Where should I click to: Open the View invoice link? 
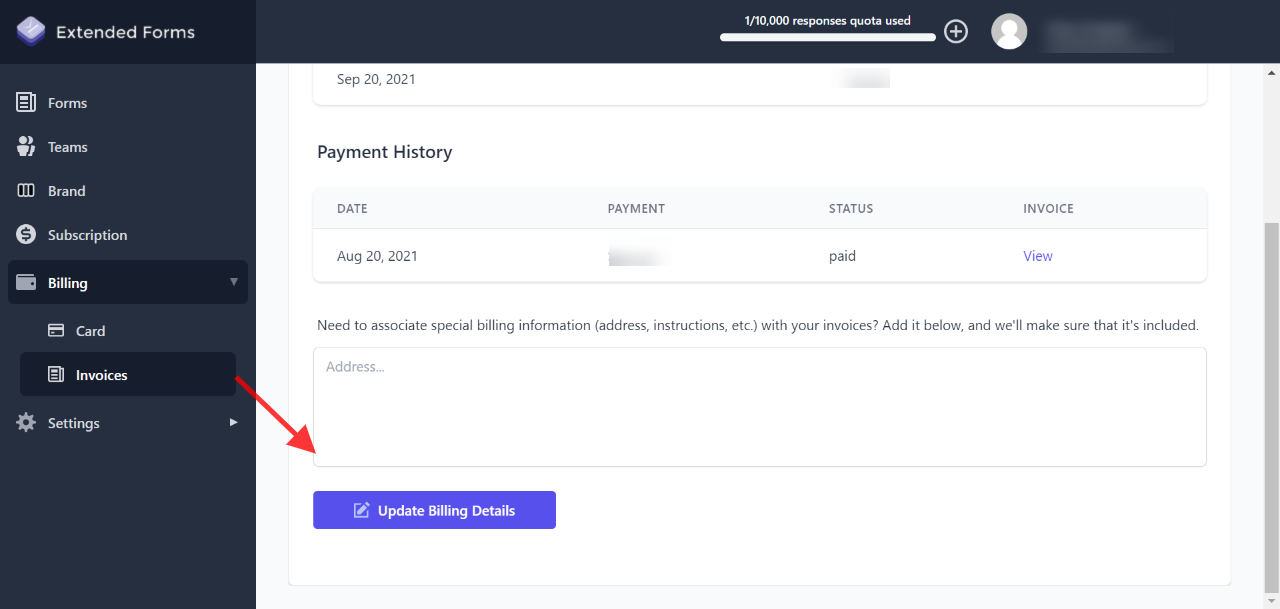click(x=1038, y=256)
